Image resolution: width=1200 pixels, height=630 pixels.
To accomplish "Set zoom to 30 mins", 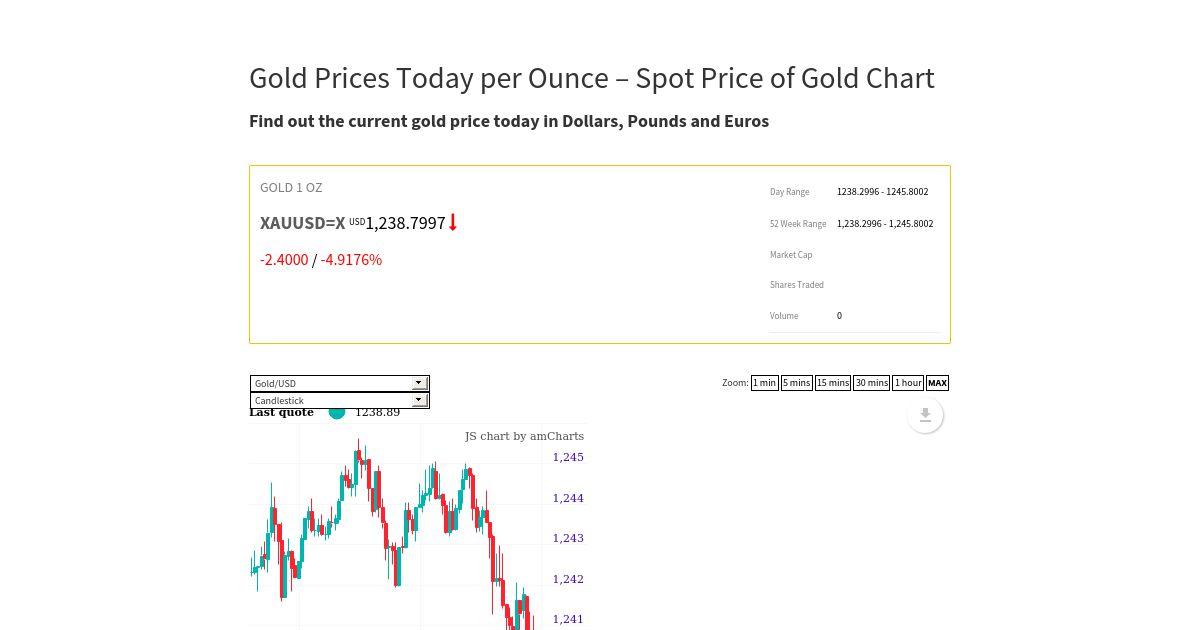I will tap(871, 383).
